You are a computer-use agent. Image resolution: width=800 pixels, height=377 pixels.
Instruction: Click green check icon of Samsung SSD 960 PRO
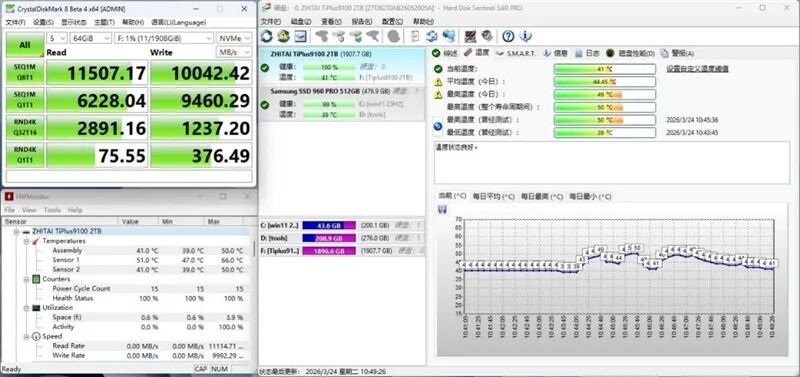click(x=265, y=105)
